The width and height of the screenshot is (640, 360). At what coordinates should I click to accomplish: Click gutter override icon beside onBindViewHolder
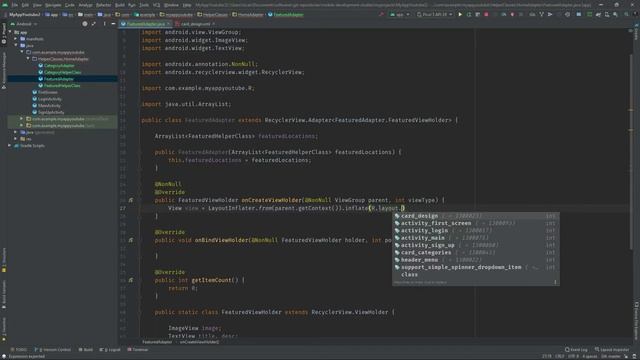[131, 240]
